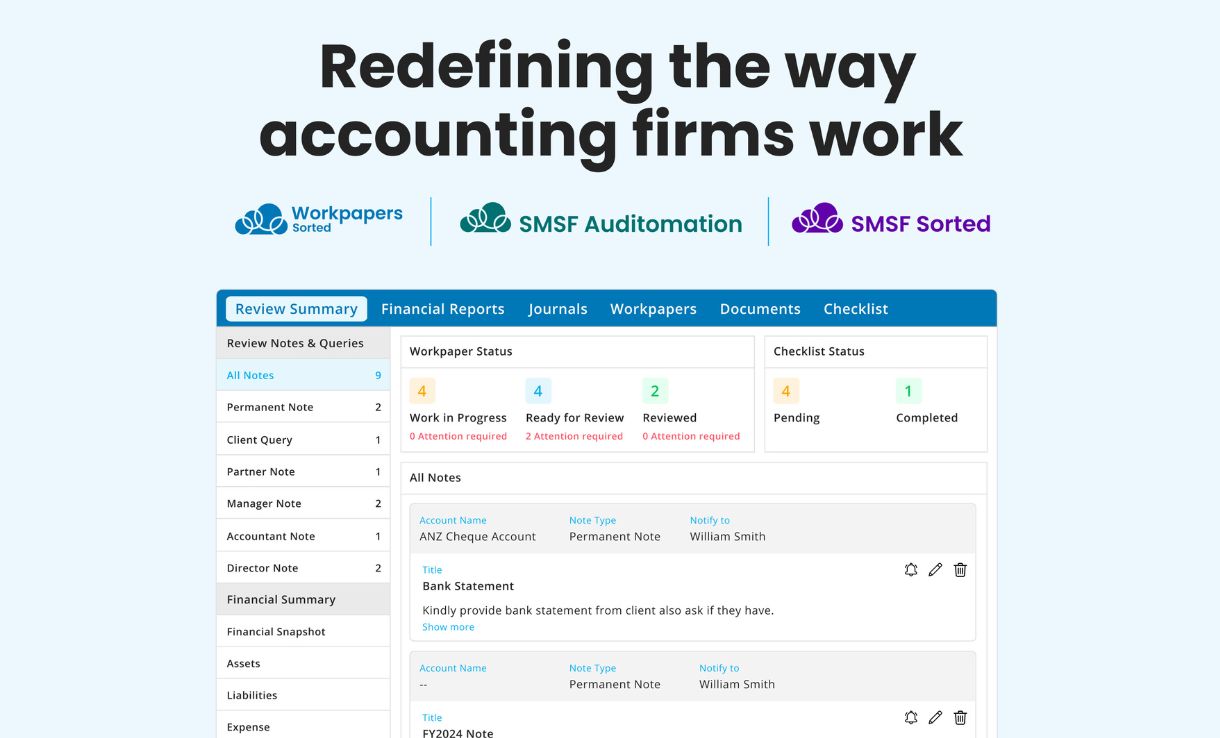The width and height of the screenshot is (1220, 738).
Task: Click the Financial Summary section header
Action: [x=303, y=600]
